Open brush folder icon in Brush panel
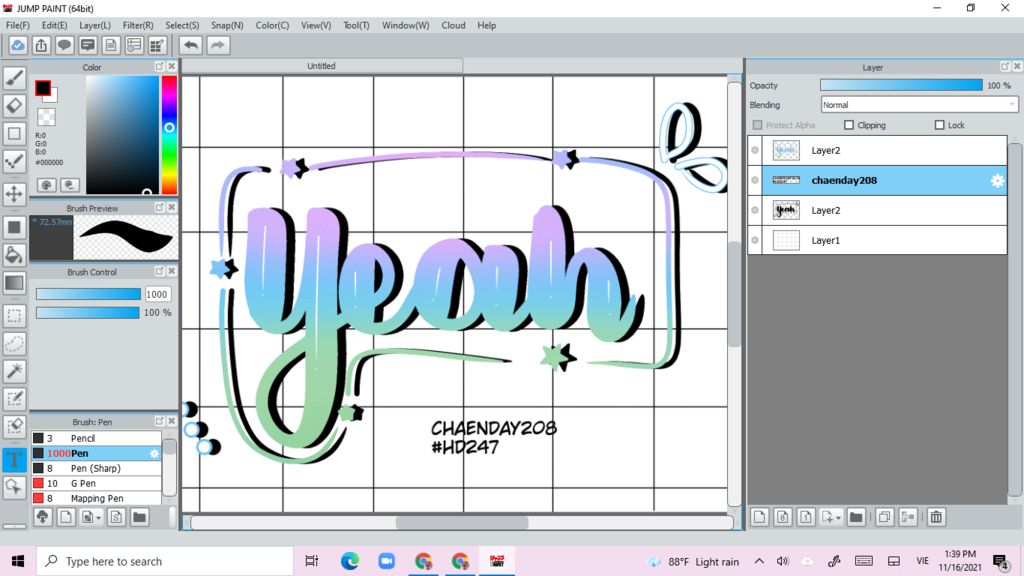This screenshot has height=576, width=1024. pos(139,517)
